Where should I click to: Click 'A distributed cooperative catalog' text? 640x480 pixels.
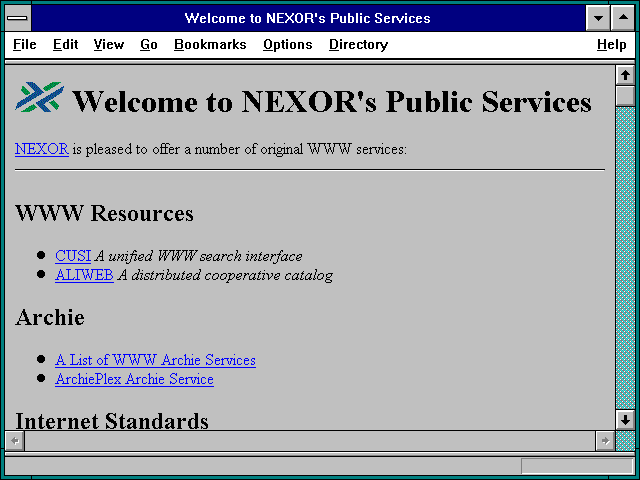click(x=225, y=276)
